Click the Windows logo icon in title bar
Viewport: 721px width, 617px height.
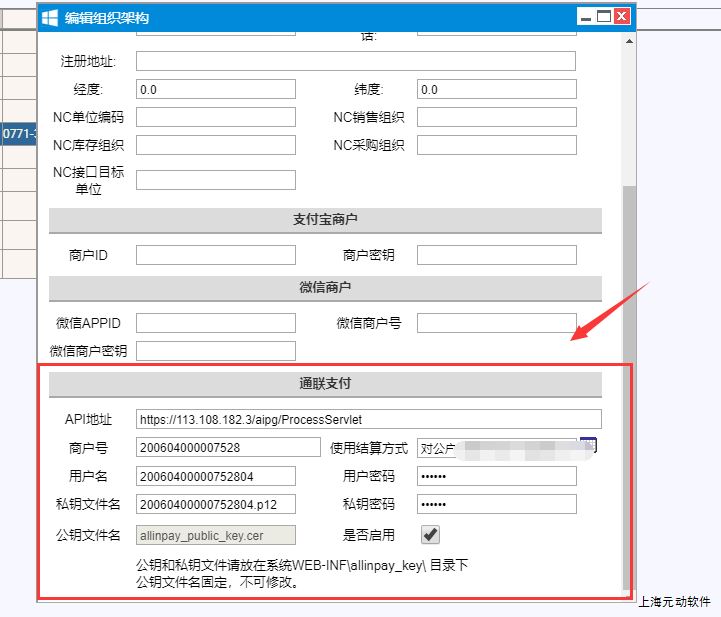coord(49,16)
